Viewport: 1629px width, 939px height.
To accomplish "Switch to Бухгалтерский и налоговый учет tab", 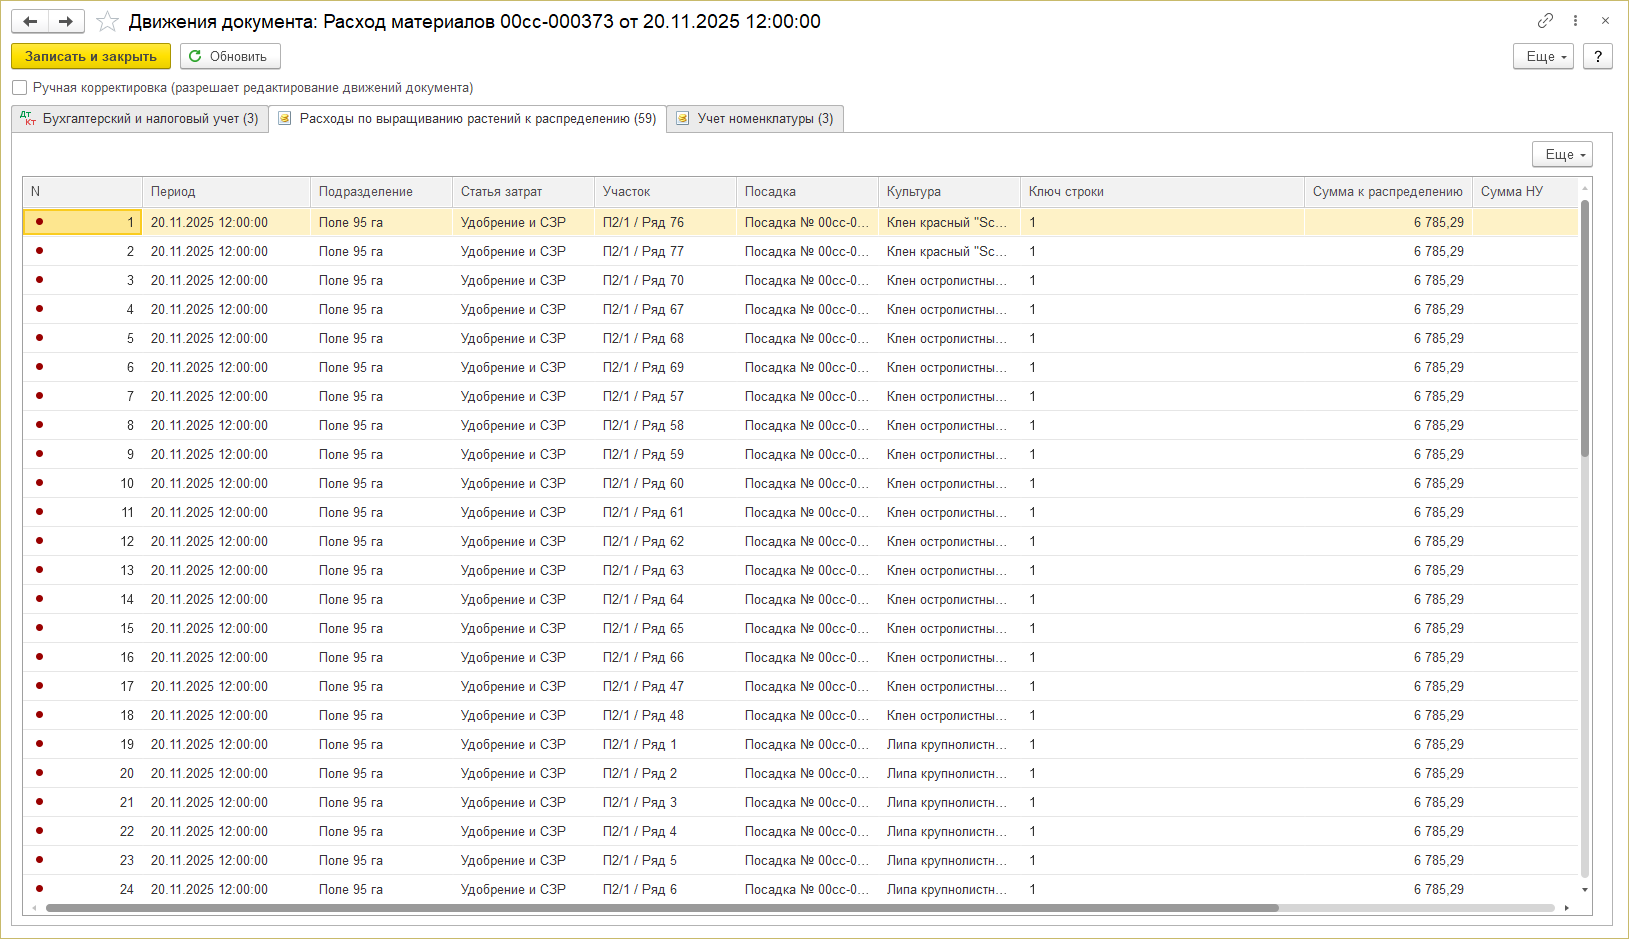I will [140, 119].
